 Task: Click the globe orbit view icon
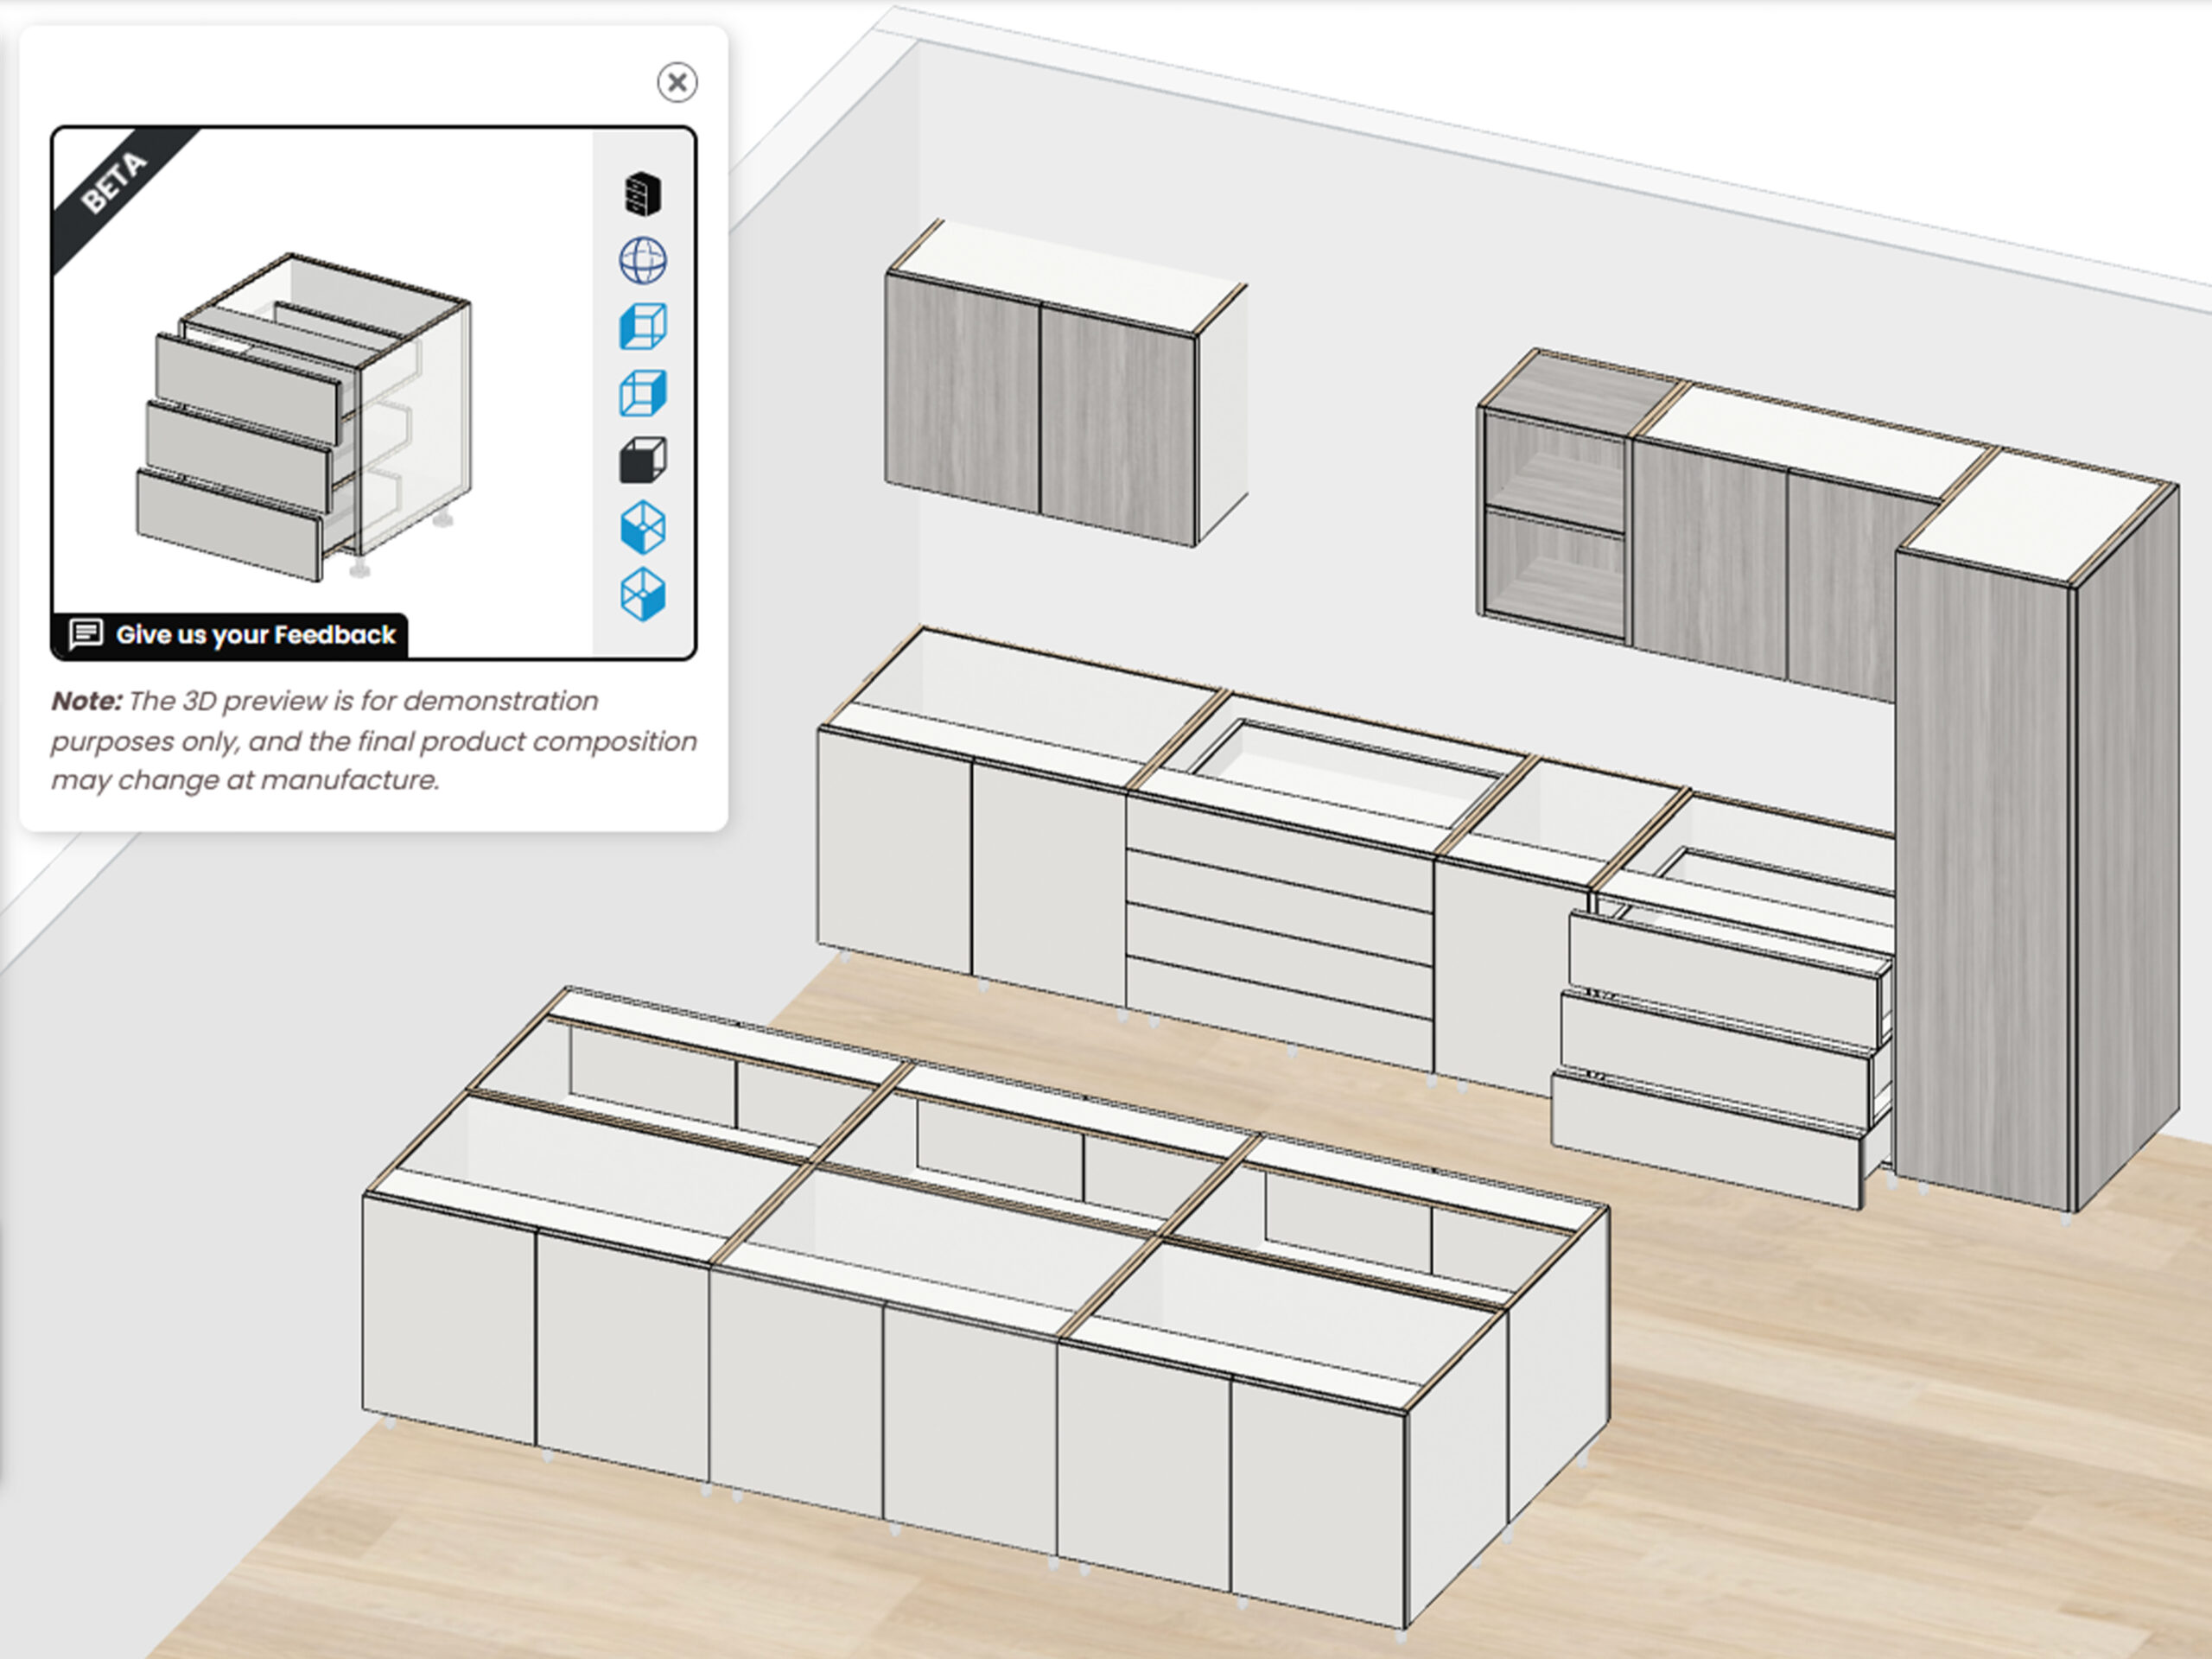pyautogui.click(x=643, y=261)
